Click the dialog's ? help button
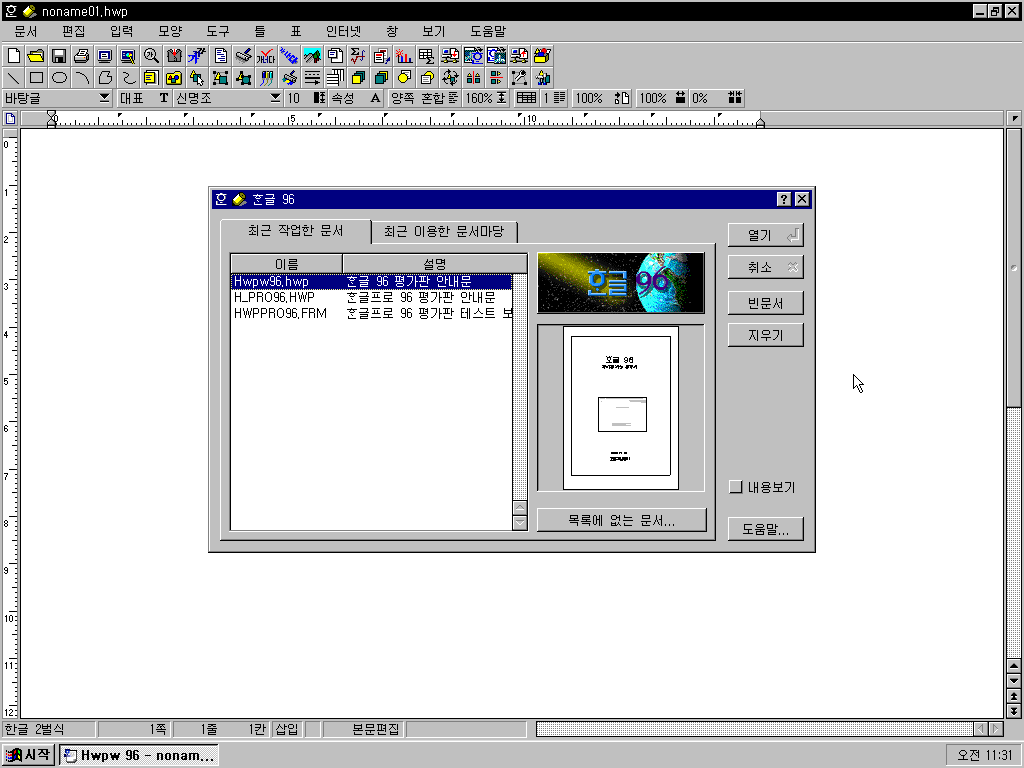1024x768 pixels. 784,199
